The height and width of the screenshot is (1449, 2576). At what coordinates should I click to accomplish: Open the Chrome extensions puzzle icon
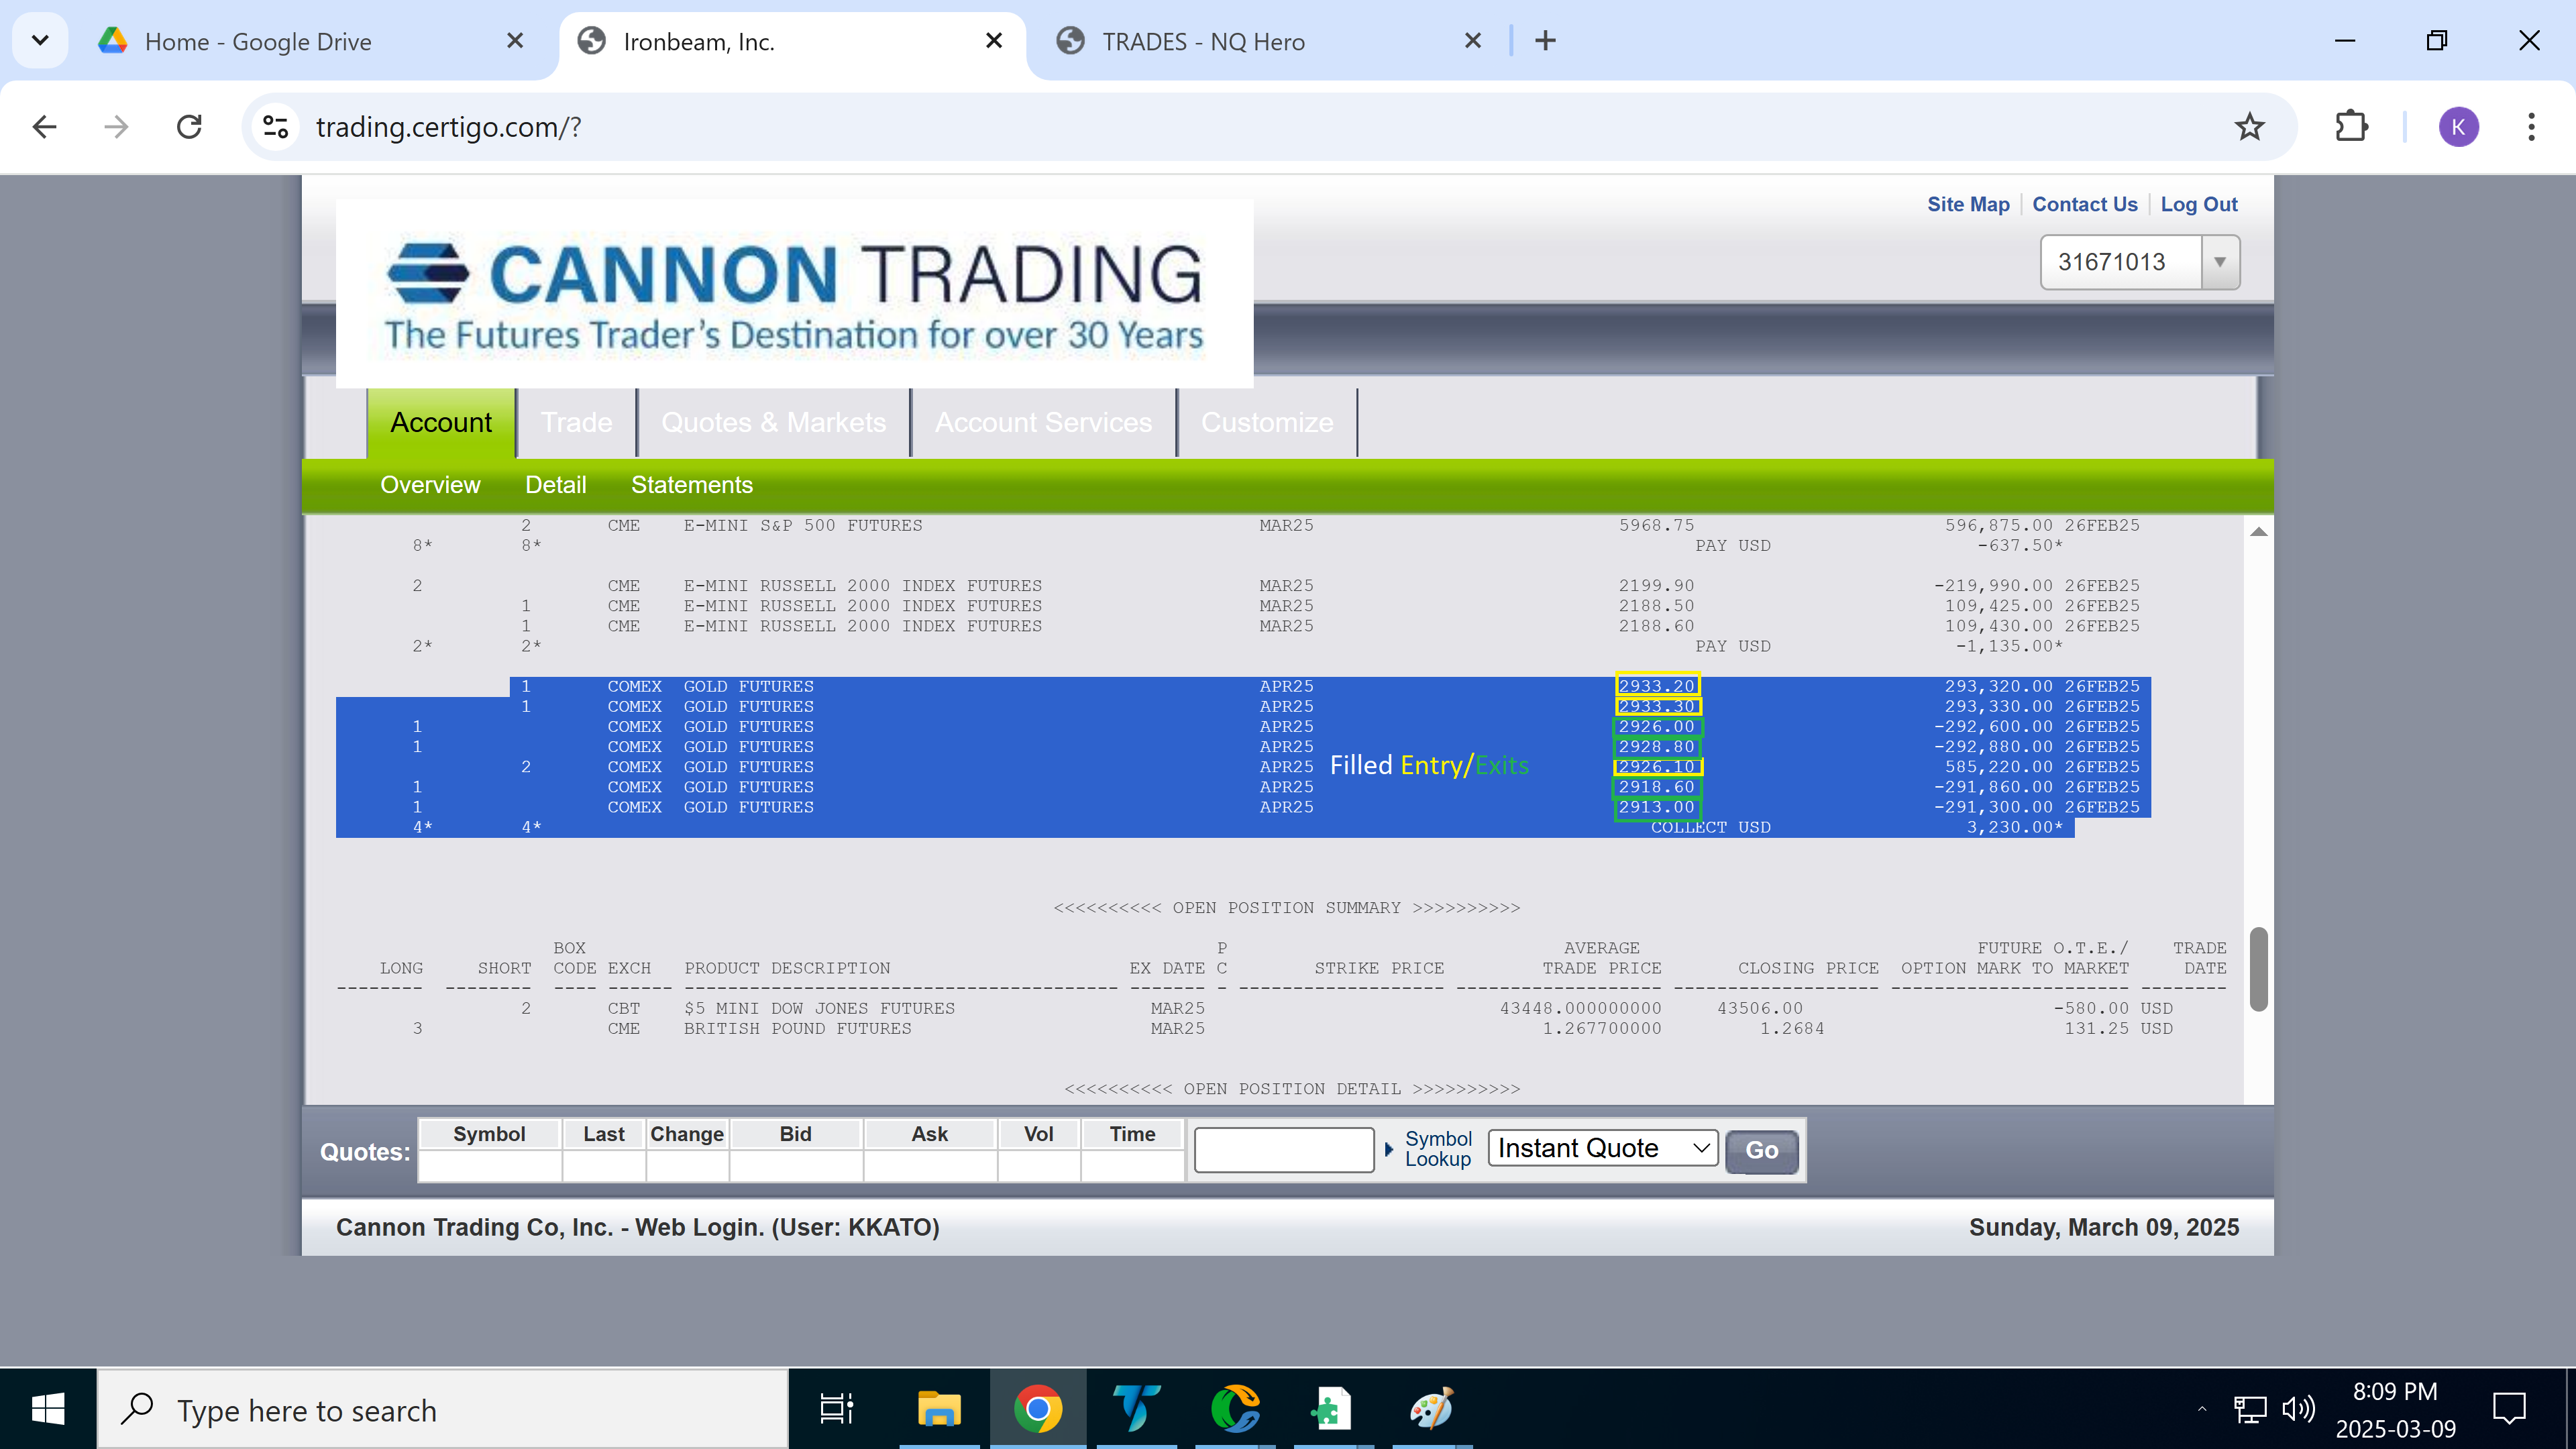click(2351, 127)
